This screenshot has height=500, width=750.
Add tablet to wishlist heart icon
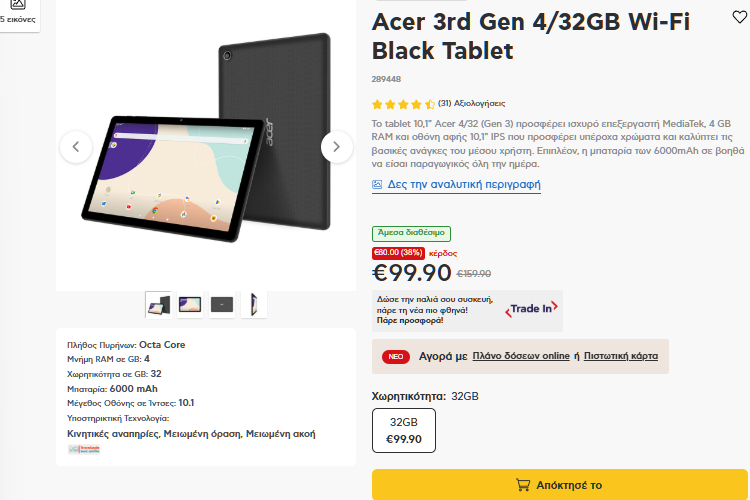(739, 17)
